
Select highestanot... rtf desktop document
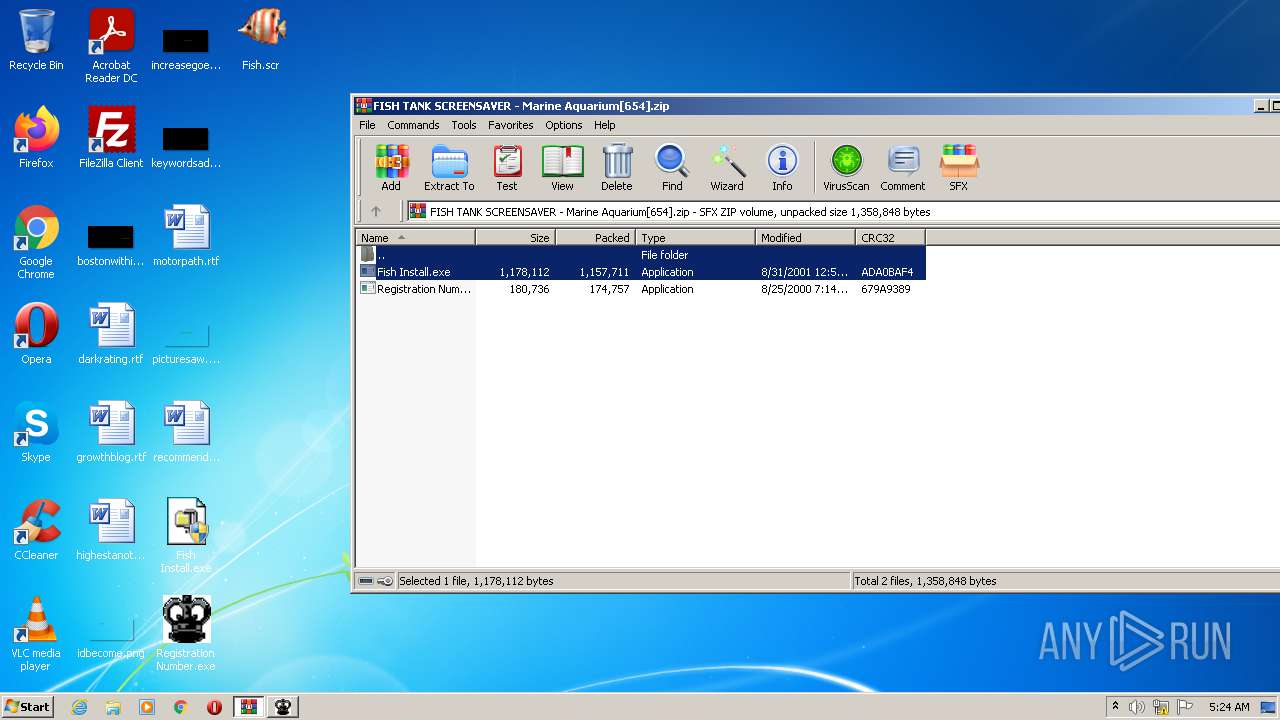(111, 530)
